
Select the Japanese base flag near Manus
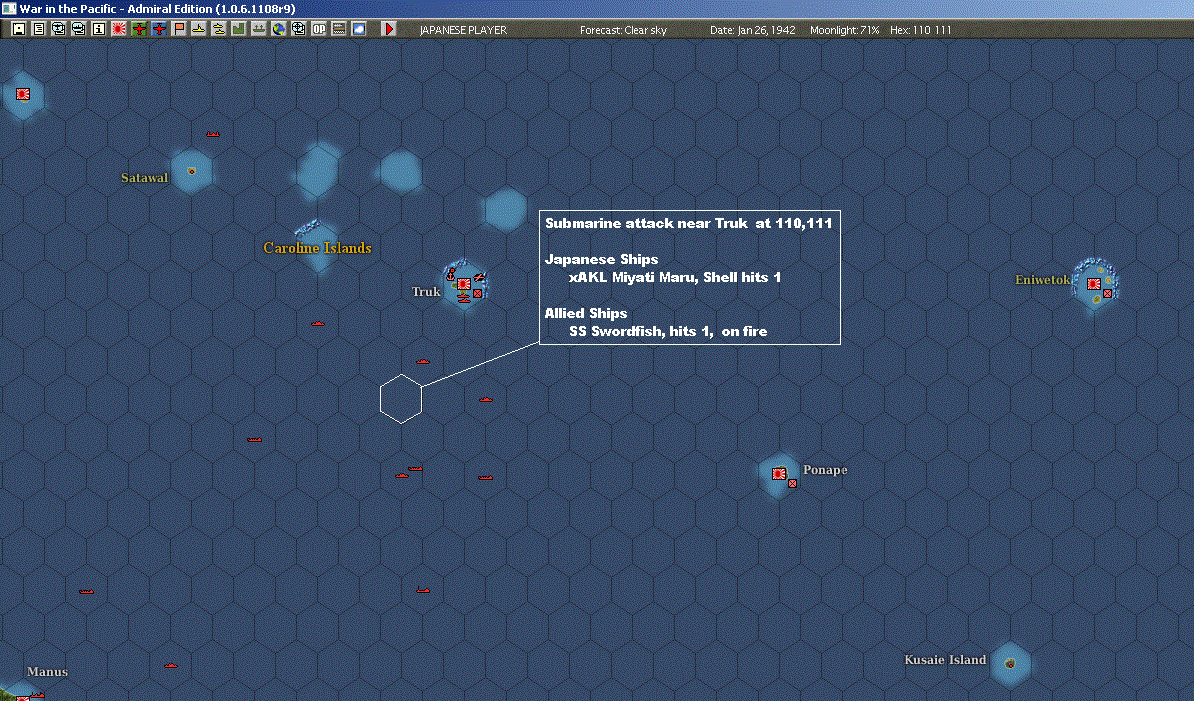23,698
